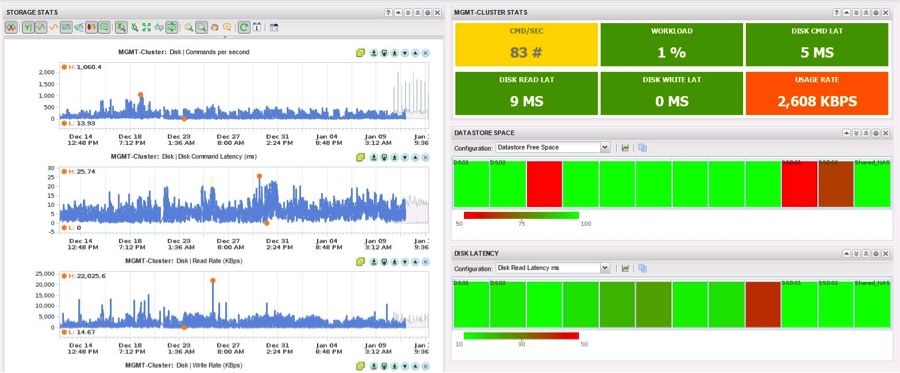900x373 pixels.
Task: Open help for the MGMT-Cluster Stats panel
Action: pyautogui.click(x=836, y=12)
